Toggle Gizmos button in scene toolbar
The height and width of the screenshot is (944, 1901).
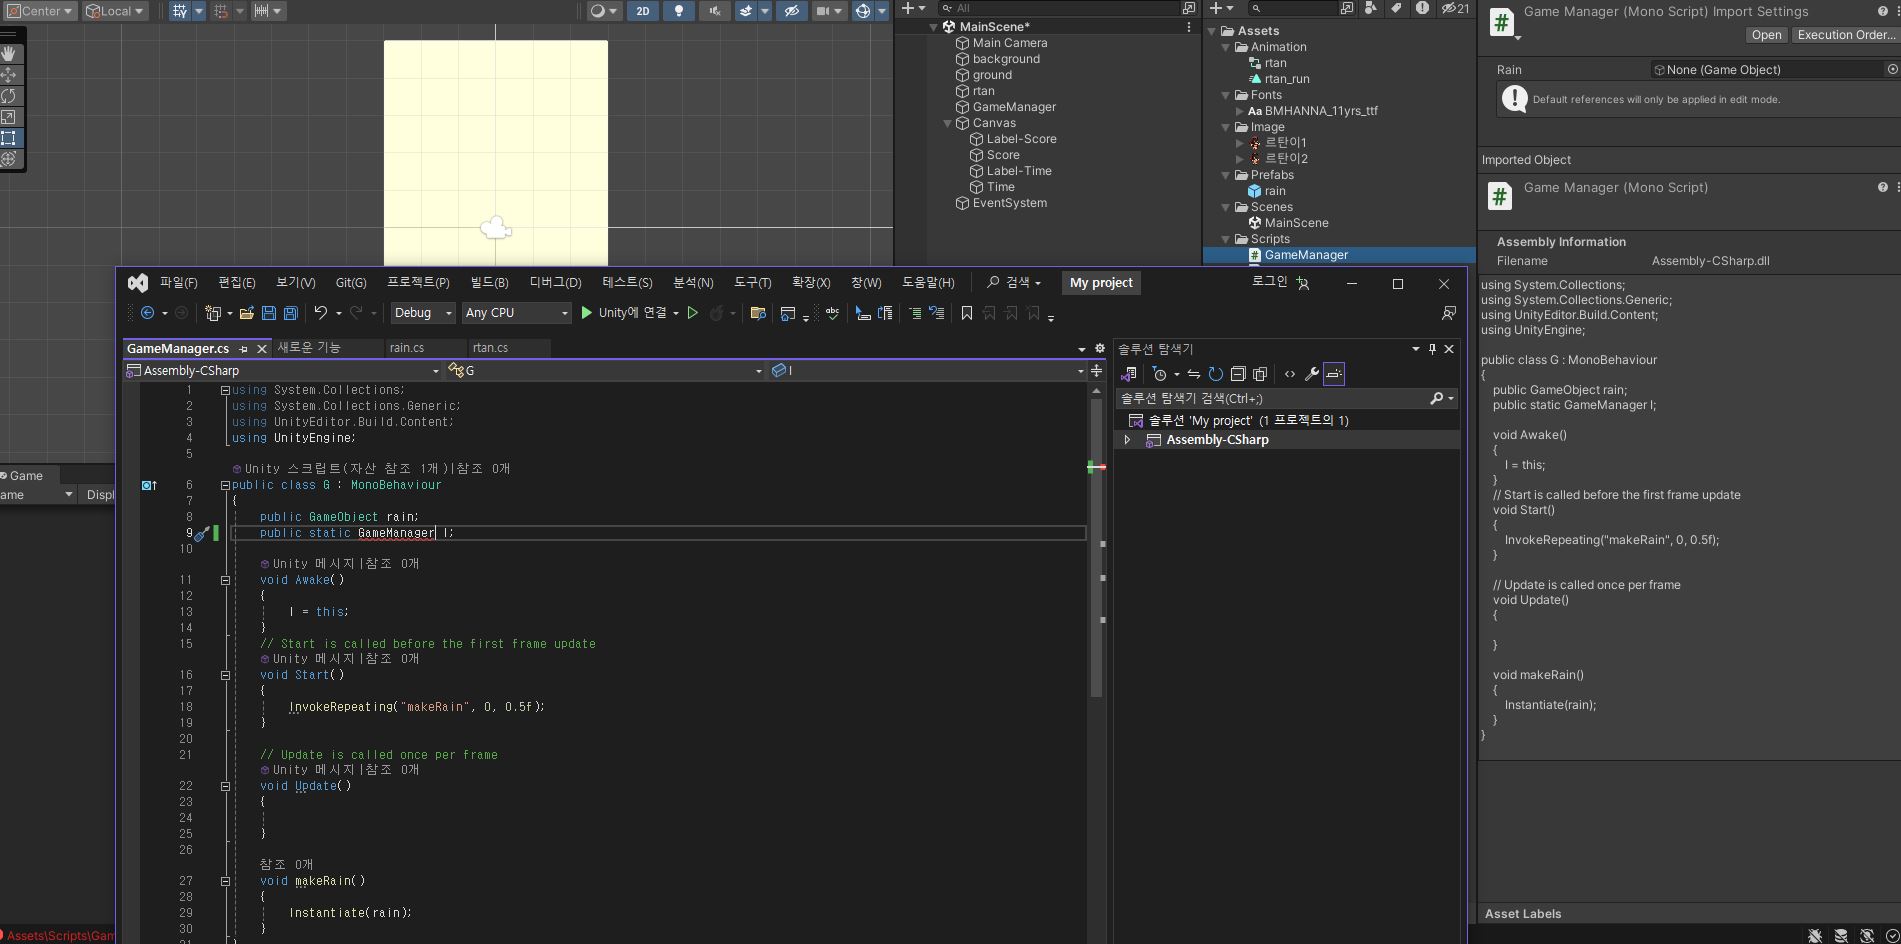click(x=862, y=11)
